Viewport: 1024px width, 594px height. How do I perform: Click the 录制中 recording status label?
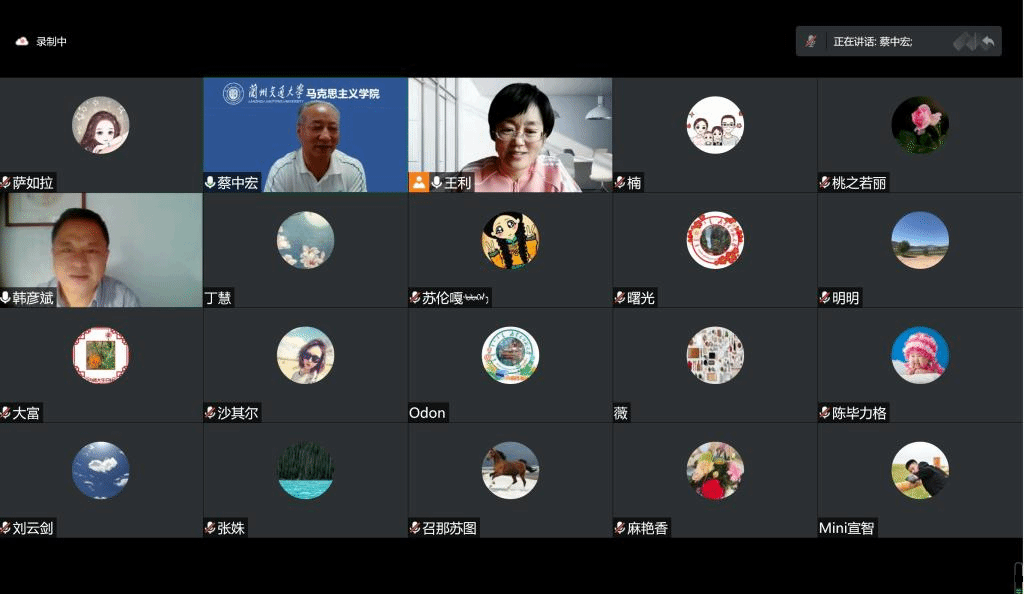51,41
